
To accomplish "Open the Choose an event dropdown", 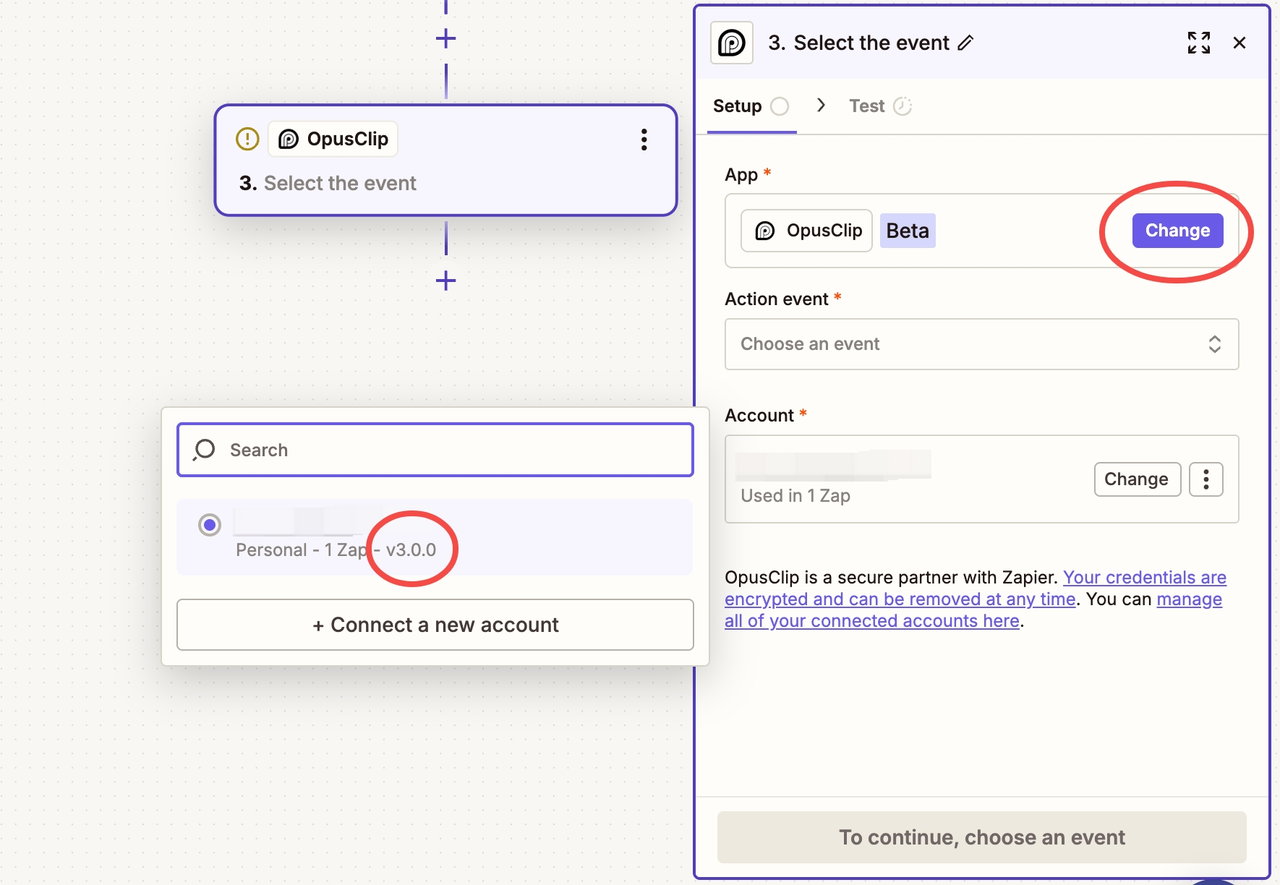I will [x=982, y=344].
